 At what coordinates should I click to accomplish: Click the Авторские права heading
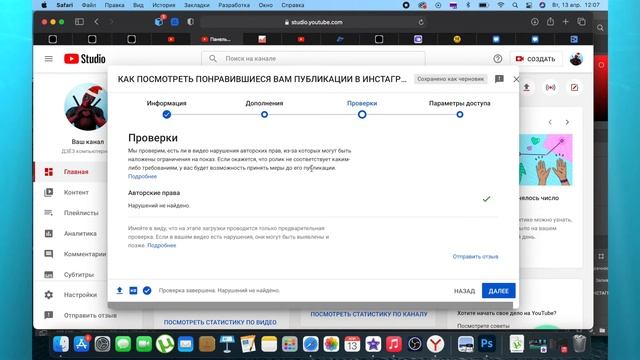[154, 193]
